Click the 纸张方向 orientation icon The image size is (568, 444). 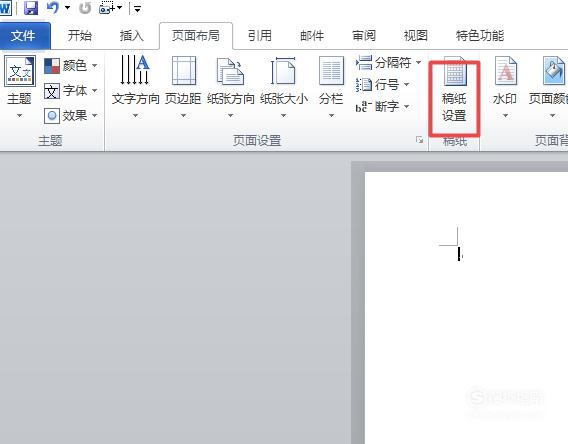click(230, 71)
